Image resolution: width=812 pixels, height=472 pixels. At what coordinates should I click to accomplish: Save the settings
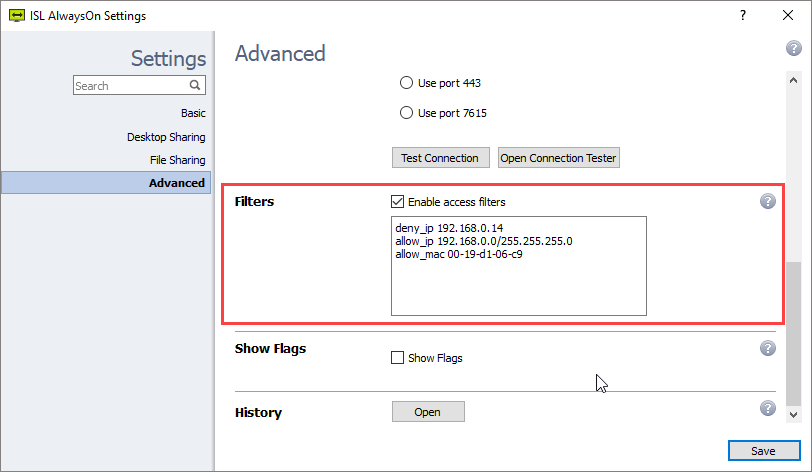coord(763,451)
